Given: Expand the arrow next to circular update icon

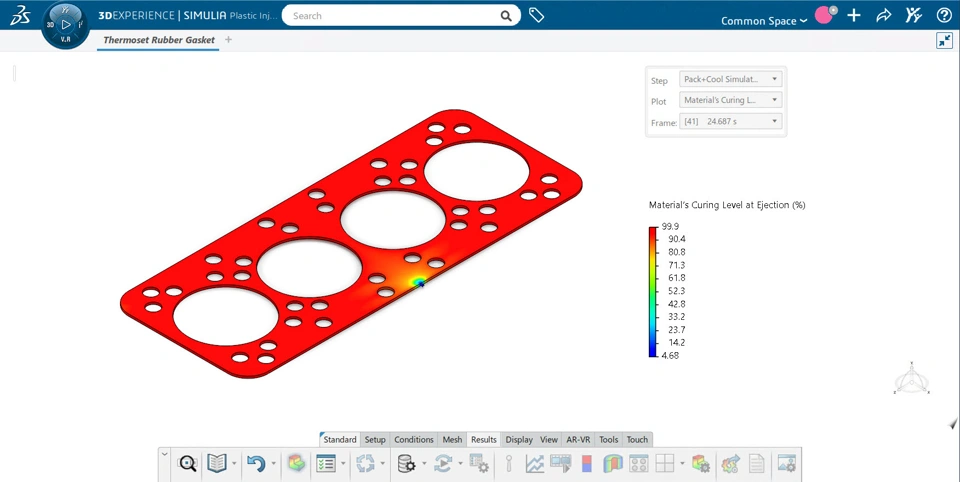Looking at the screenshot, I should coord(382,464).
